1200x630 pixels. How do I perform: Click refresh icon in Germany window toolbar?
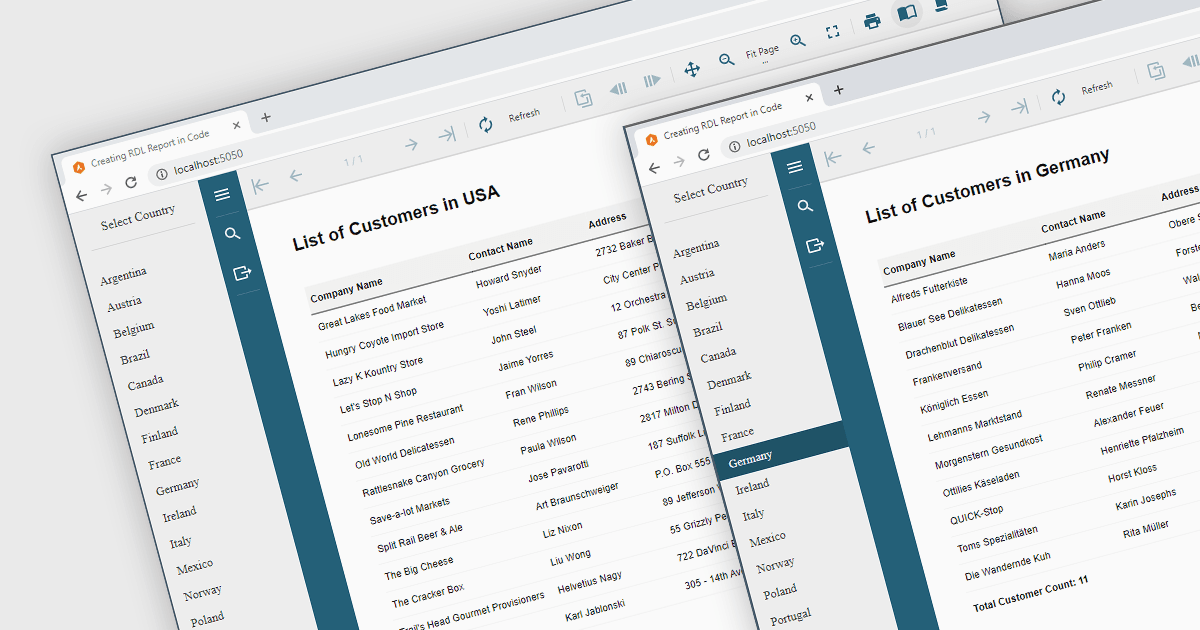pos(1058,97)
